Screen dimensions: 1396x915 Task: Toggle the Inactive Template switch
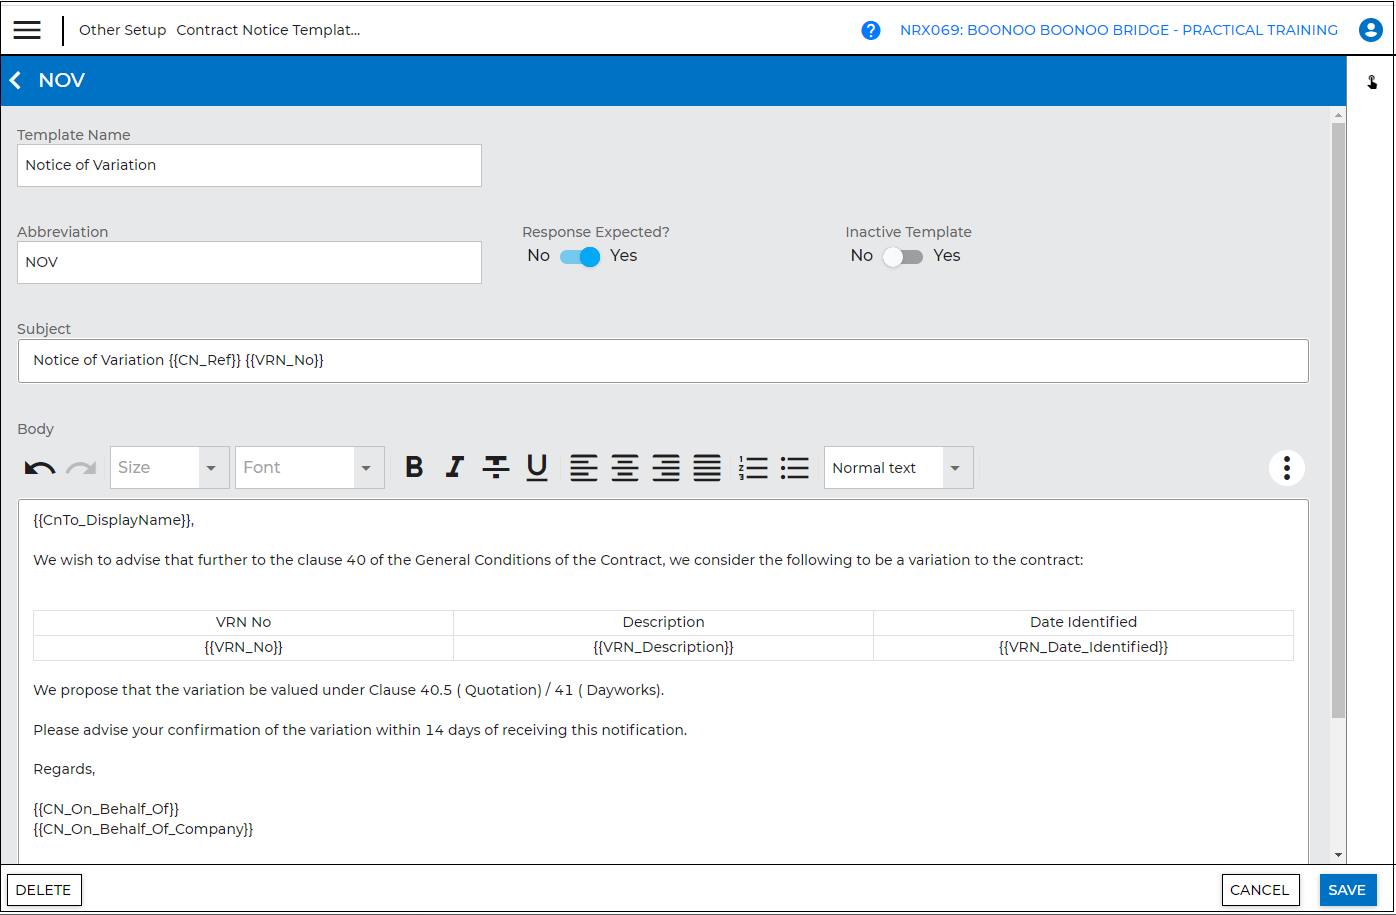(x=902, y=257)
